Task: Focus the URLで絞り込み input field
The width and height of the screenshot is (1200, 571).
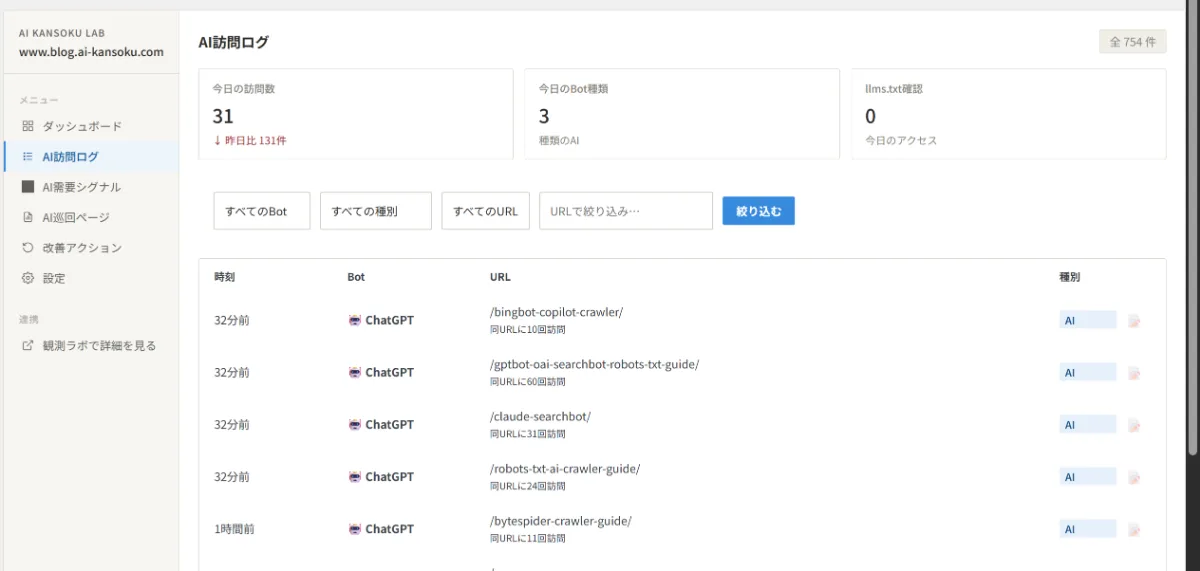Action: pyautogui.click(x=626, y=211)
